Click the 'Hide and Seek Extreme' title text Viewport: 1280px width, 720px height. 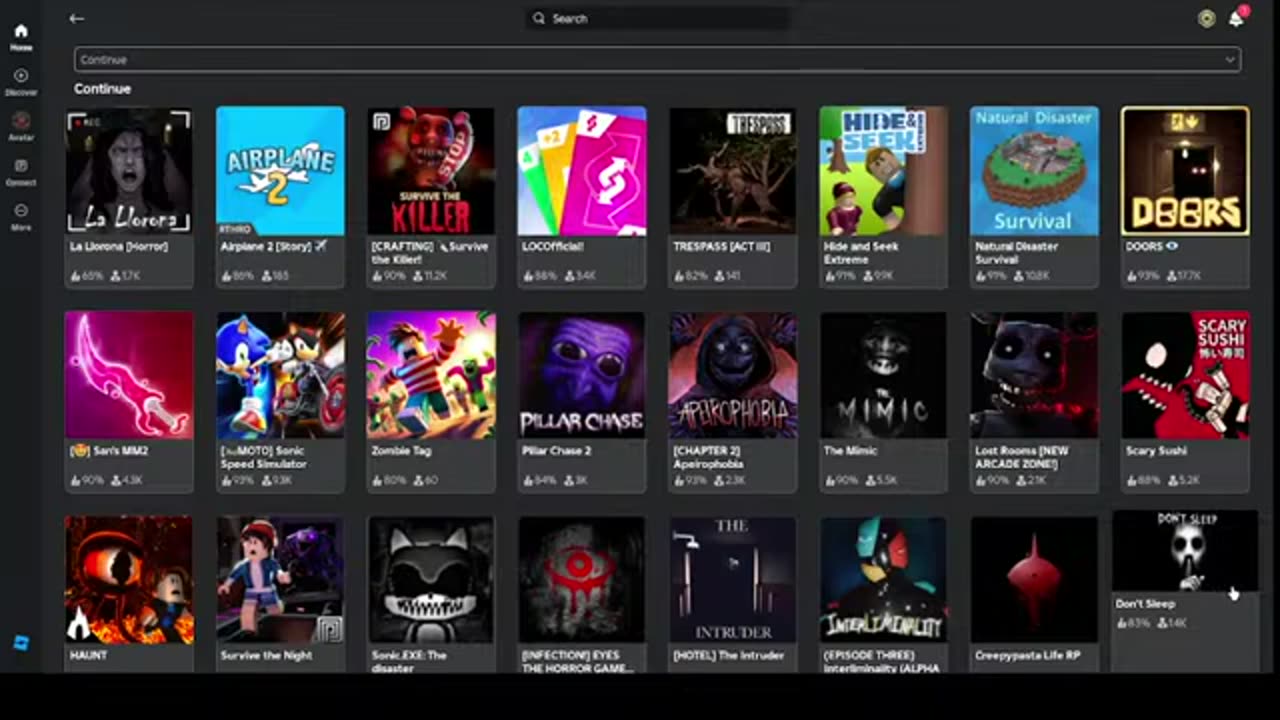(861, 253)
